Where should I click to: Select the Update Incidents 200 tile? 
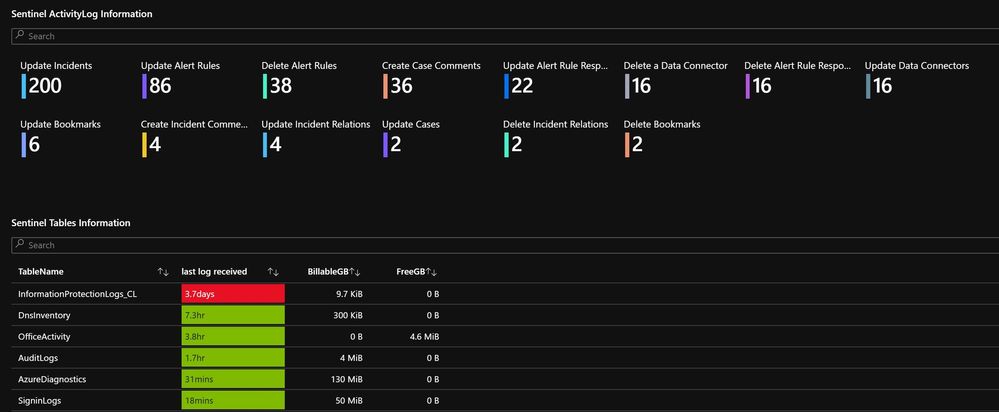click(56, 79)
